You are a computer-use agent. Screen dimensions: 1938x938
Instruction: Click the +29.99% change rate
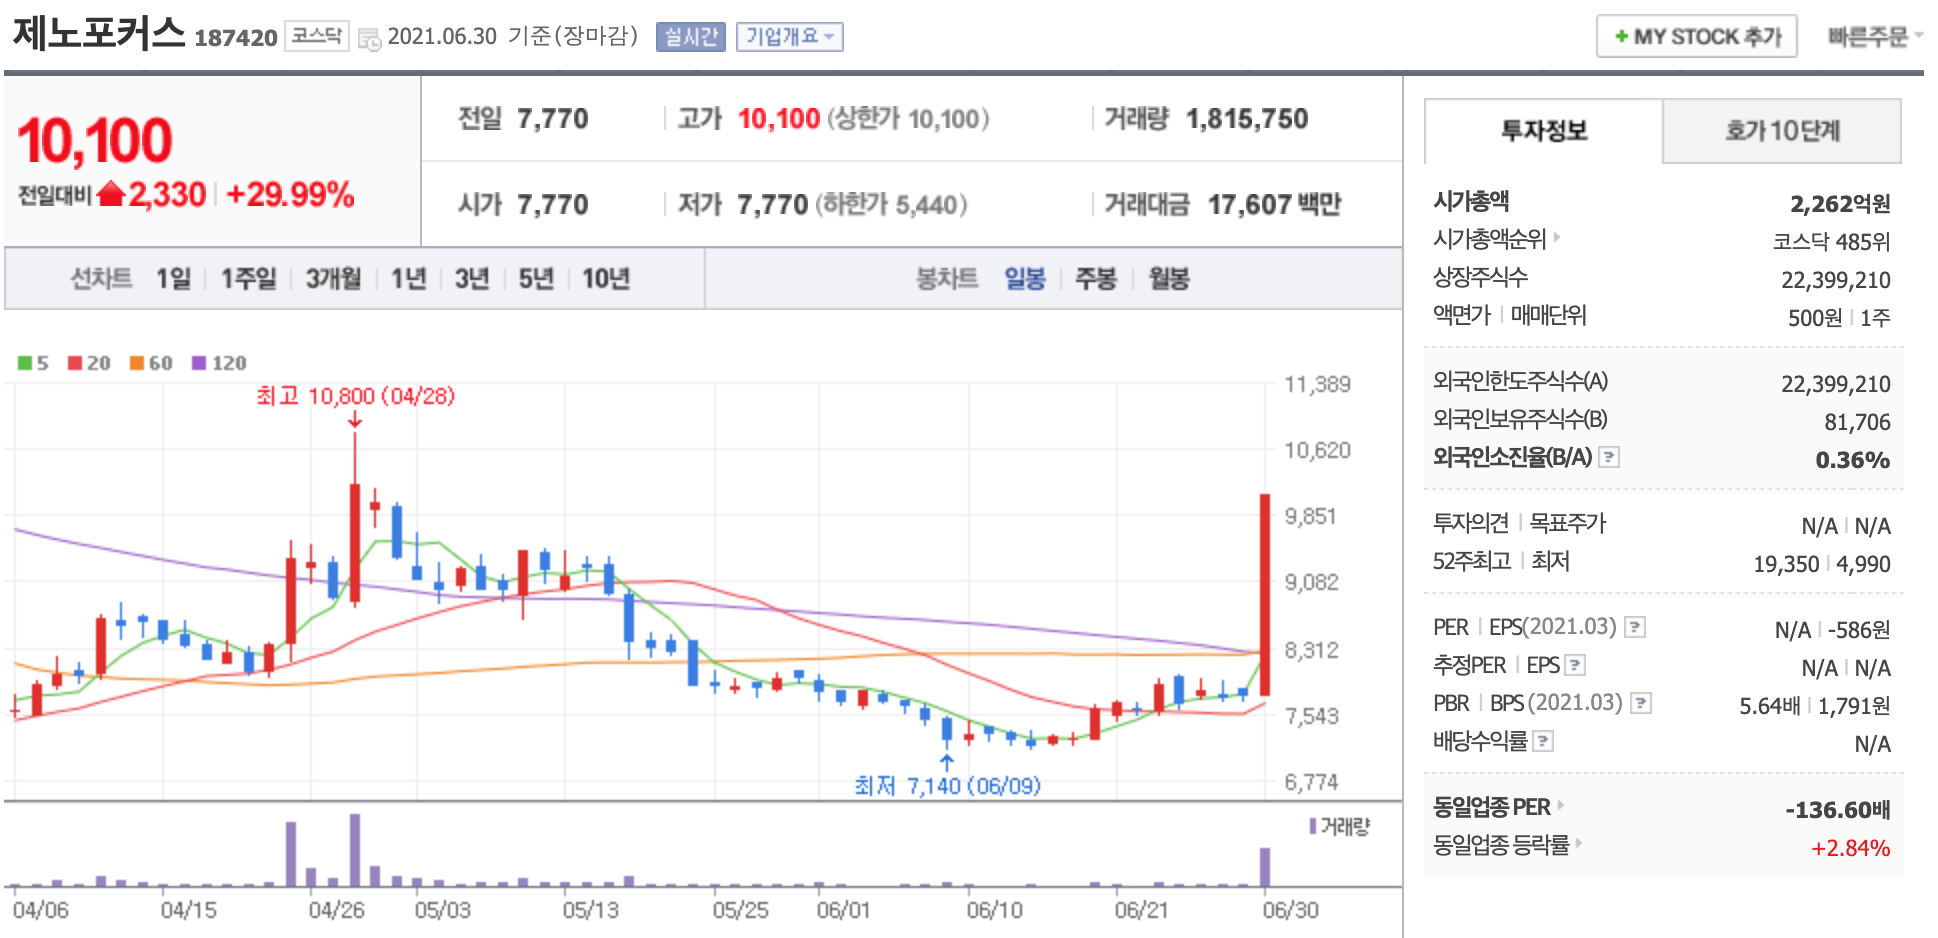coord(290,194)
